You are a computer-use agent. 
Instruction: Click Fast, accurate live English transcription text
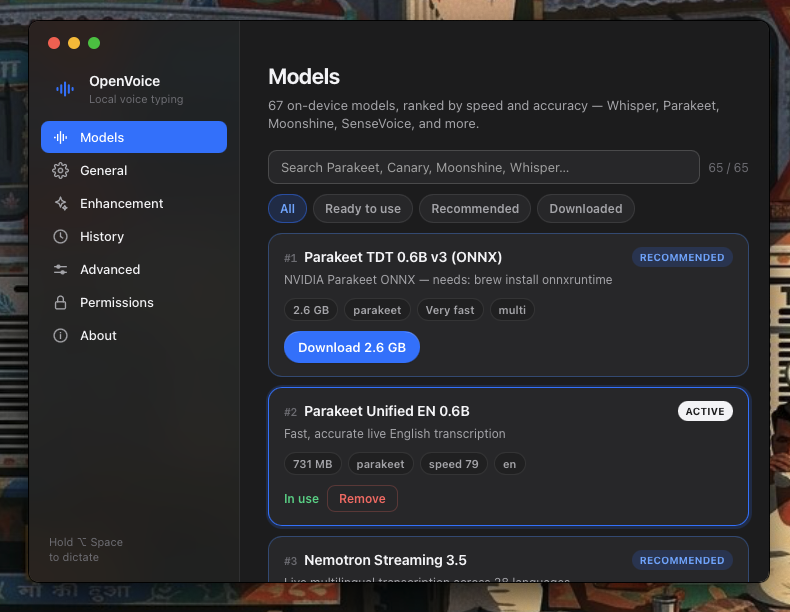tap(394, 434)
